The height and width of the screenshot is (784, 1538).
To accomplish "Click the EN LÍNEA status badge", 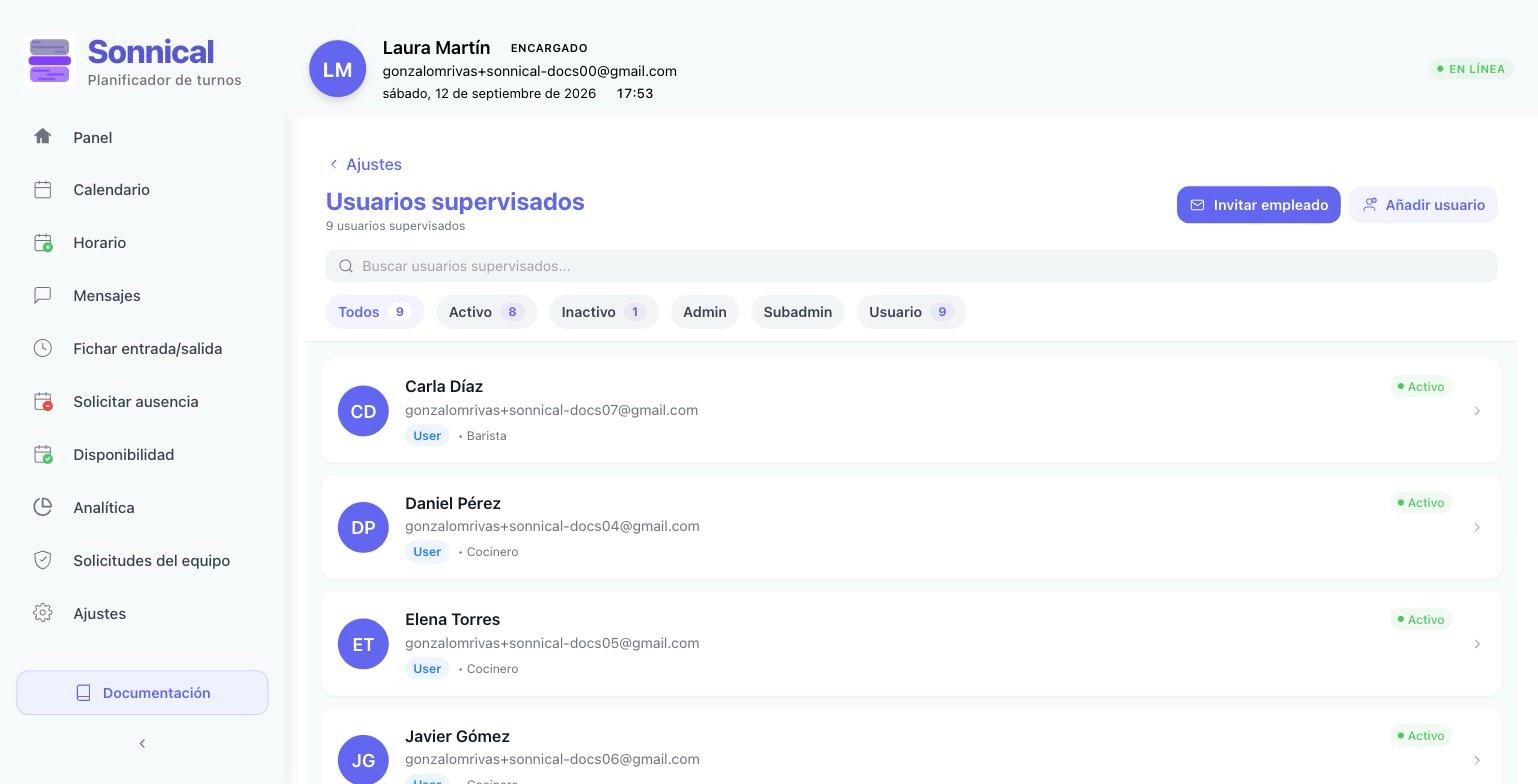I will pyautogui.click(x=1470, y=69).
